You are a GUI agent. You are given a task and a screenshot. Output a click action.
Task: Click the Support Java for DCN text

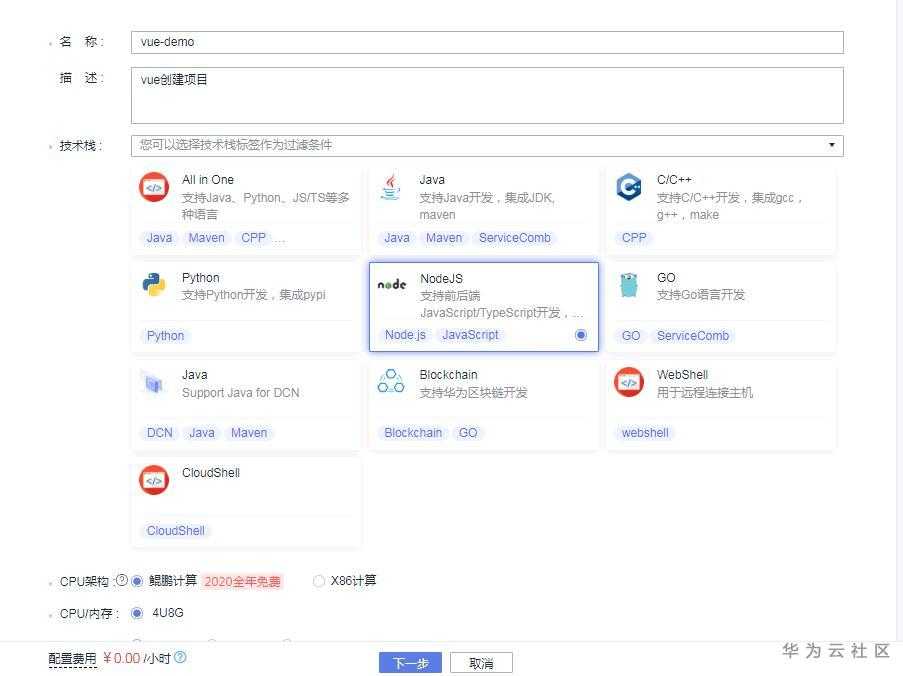pos(241,393)
